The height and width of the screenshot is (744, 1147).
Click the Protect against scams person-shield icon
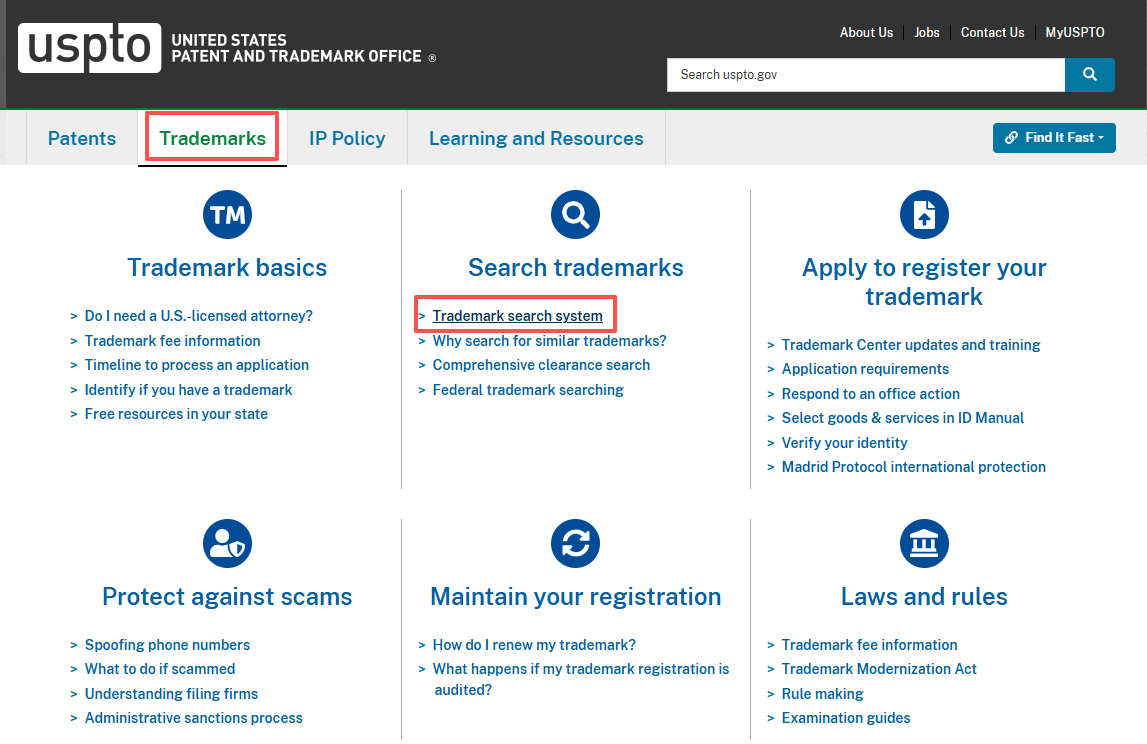(x=227, y=544)
